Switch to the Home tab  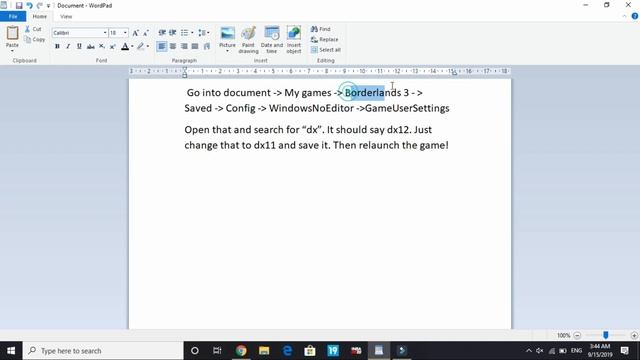click(40, 16)
